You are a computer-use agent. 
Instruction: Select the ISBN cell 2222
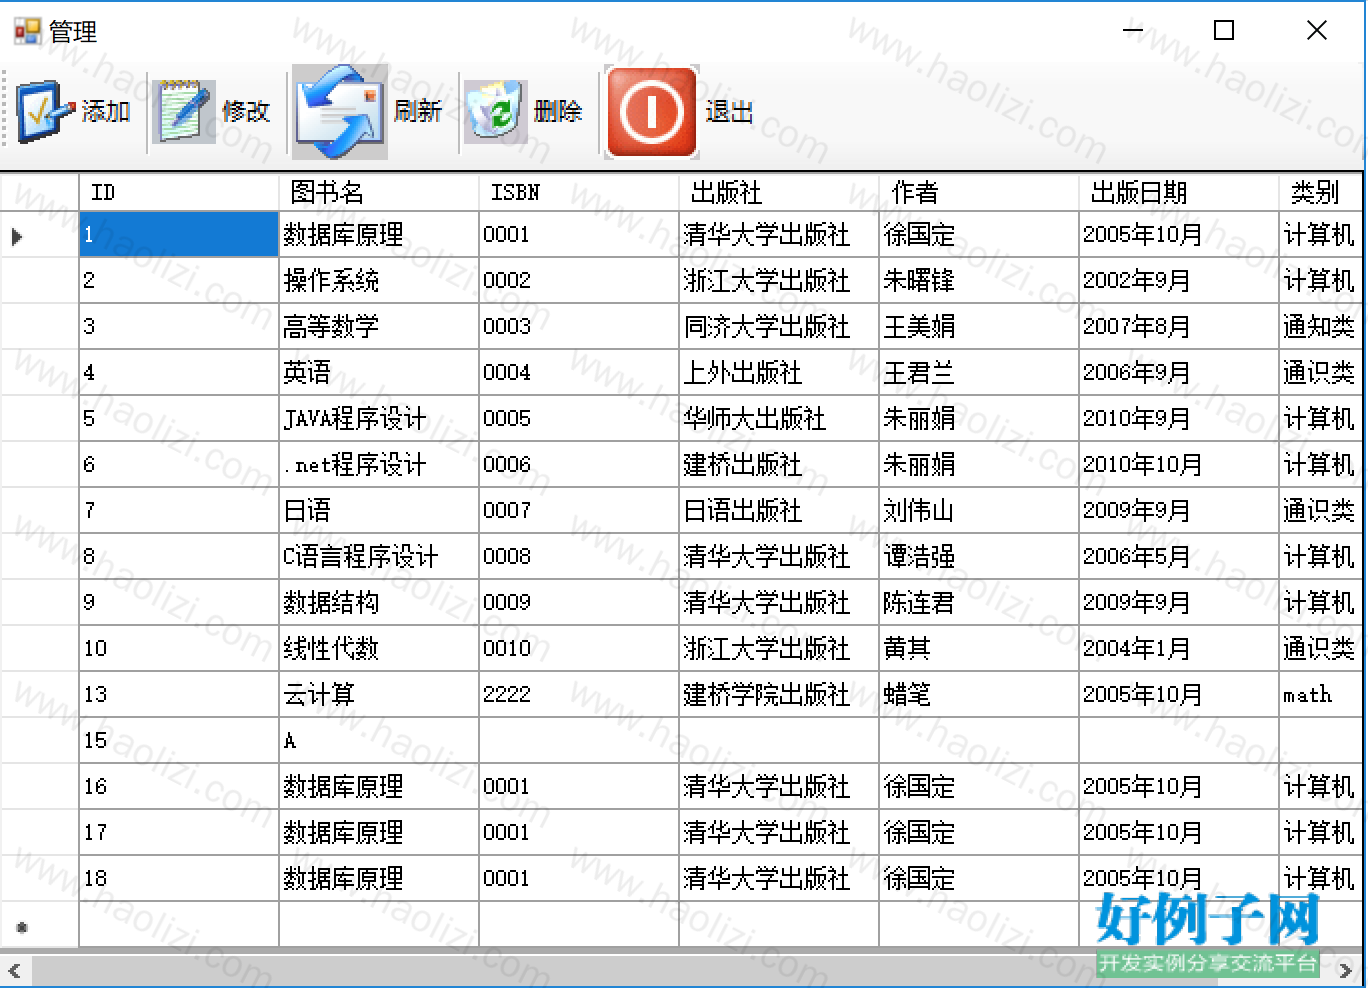pyautogui.click(x=579, y=695)
